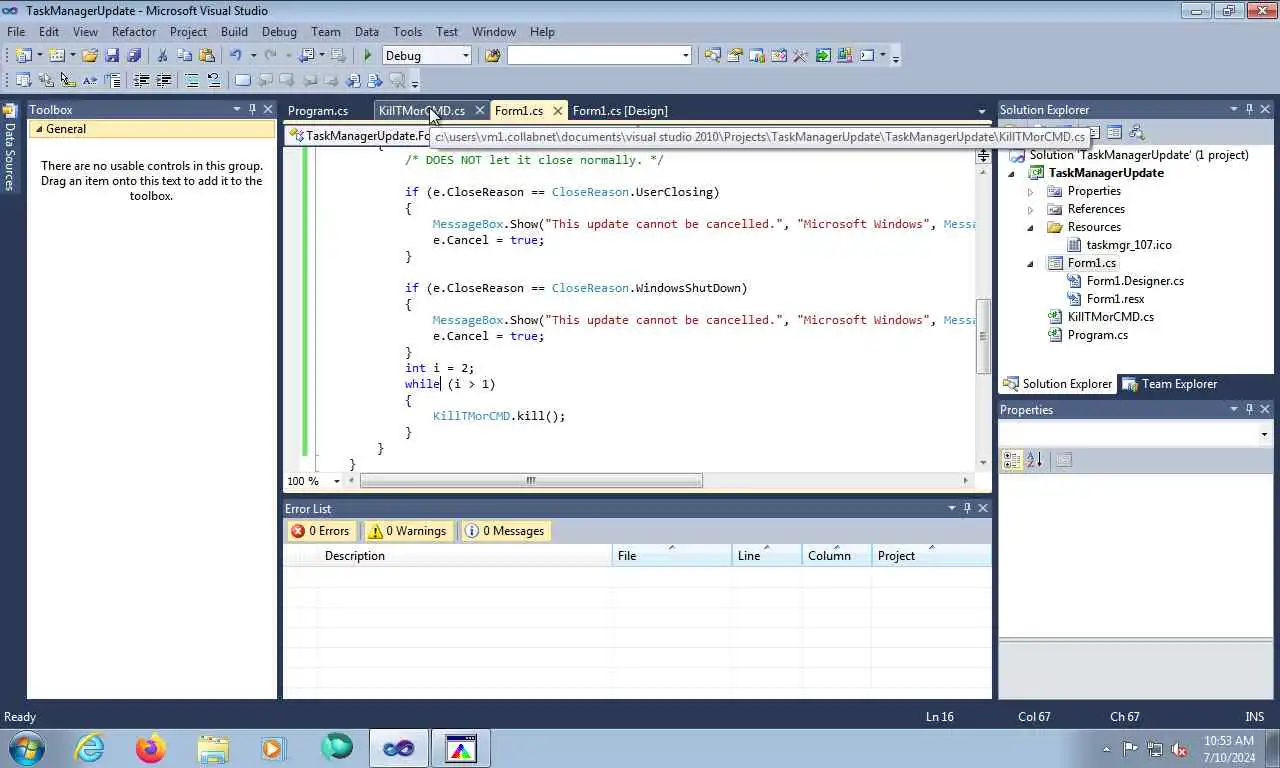Toggle Error List auto-hide pin
Screen dimensions: 1280x768
coord(967,508)
